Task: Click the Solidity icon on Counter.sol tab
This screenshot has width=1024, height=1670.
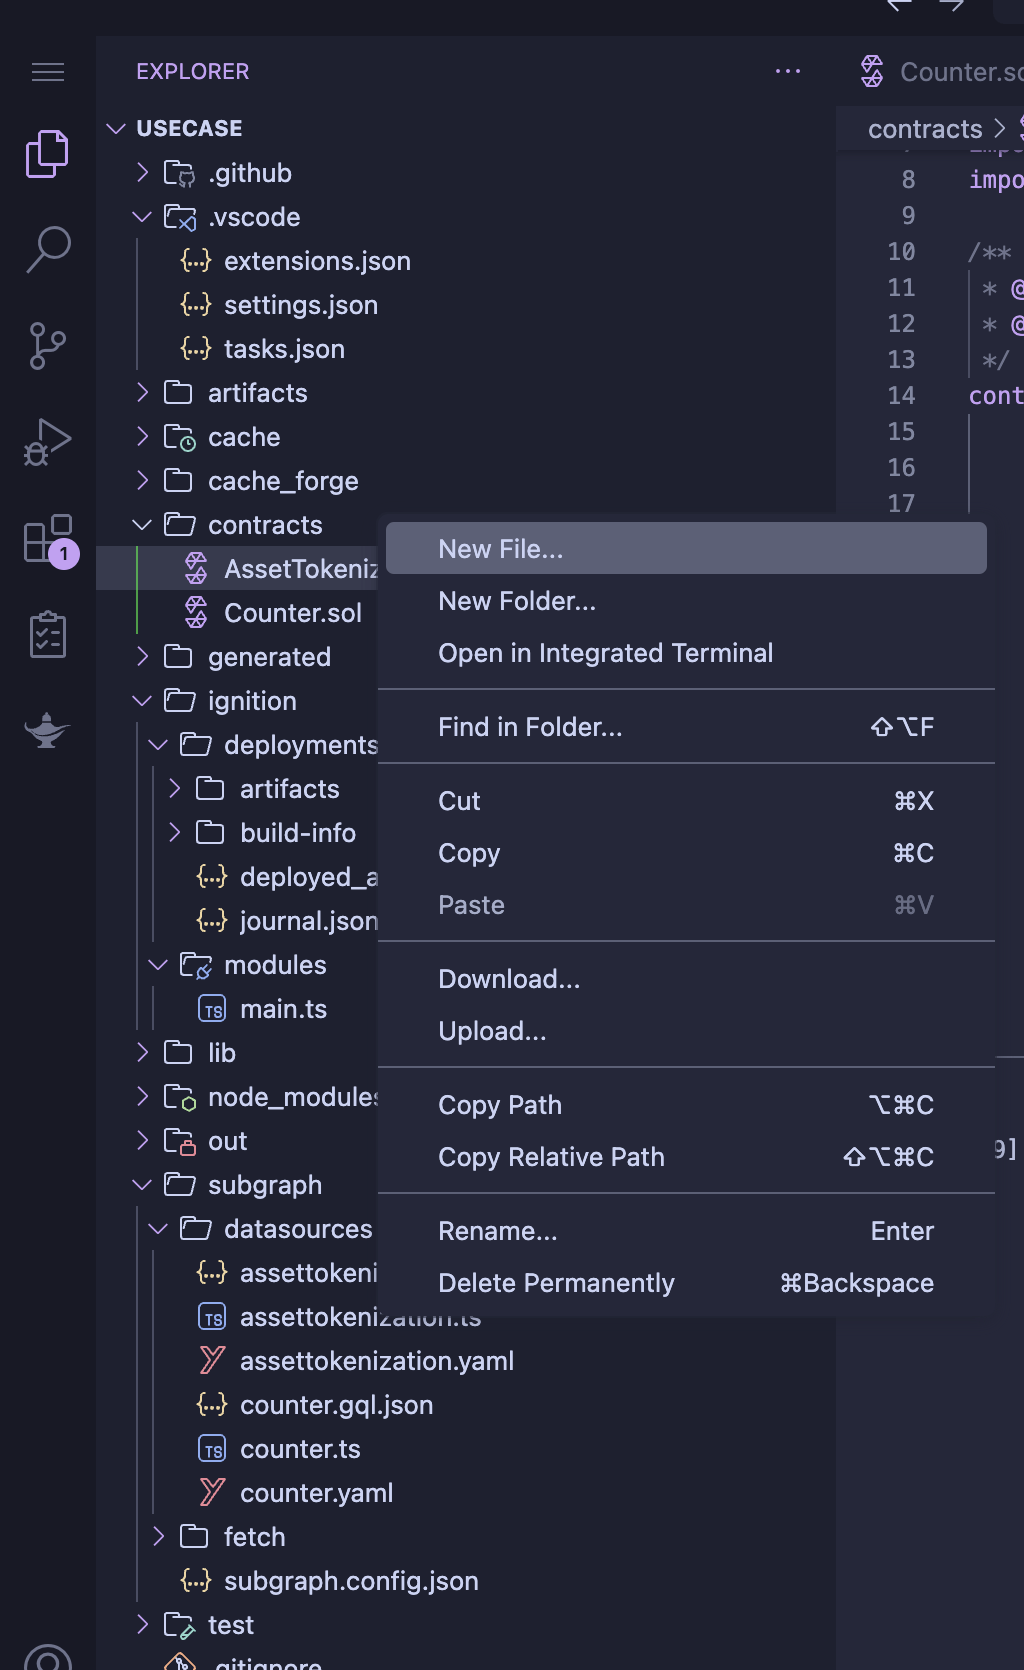Action: click(x=872, y=71)
